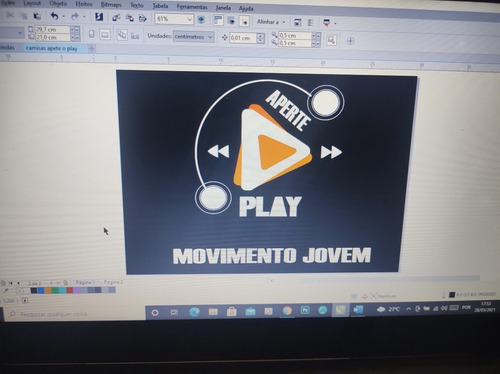Click the Redo arrow icon
The width and height of the screenshot is (500, 374).
click(75, 16)
